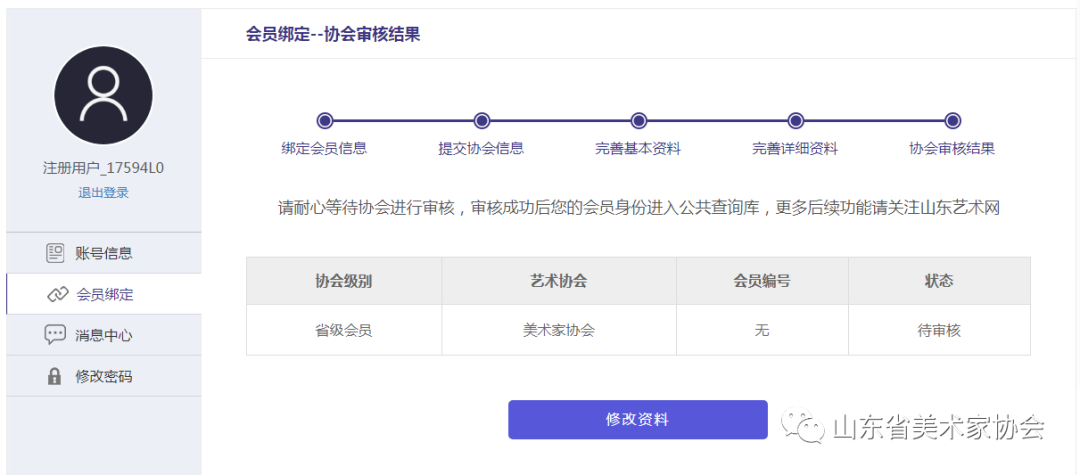1080x475 pixels.
Task: Click the 会员绑定 chain link icon
Action: tap(56, 295)
